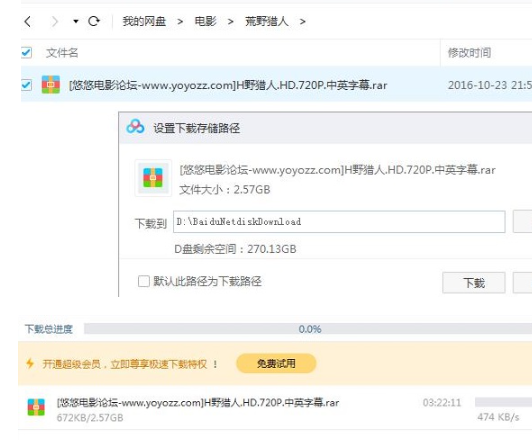532x440 pixels.
Task: Open the 电影 folder in the breadcrumb
Action: [205, 21]
